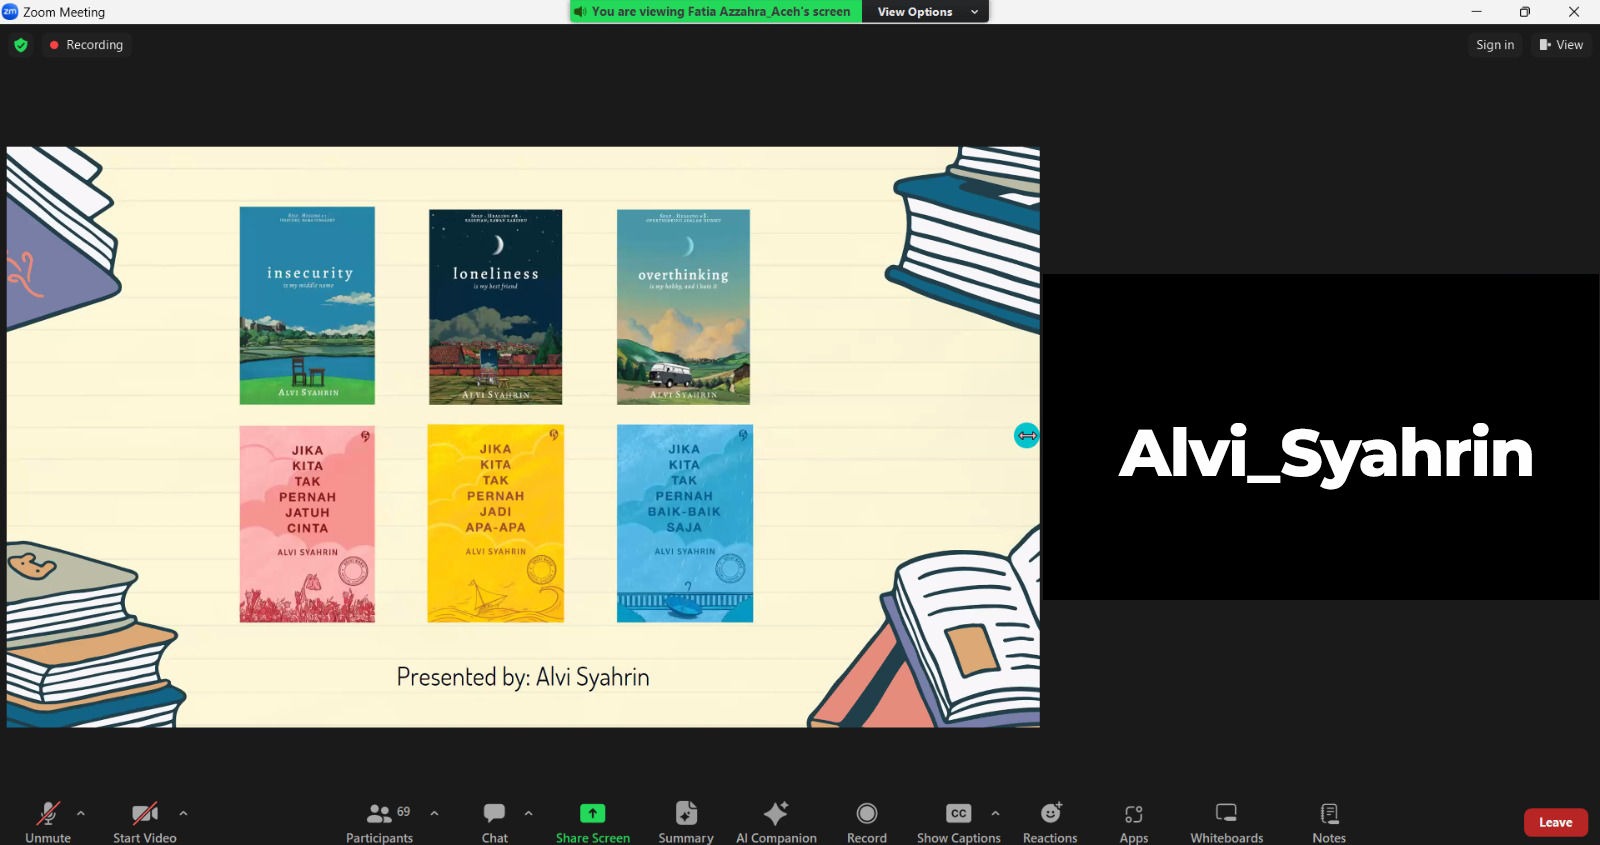The height and width of the screenshot is (845, 1600).
Task: Open Whiteboards
Action: (1226, 822)
